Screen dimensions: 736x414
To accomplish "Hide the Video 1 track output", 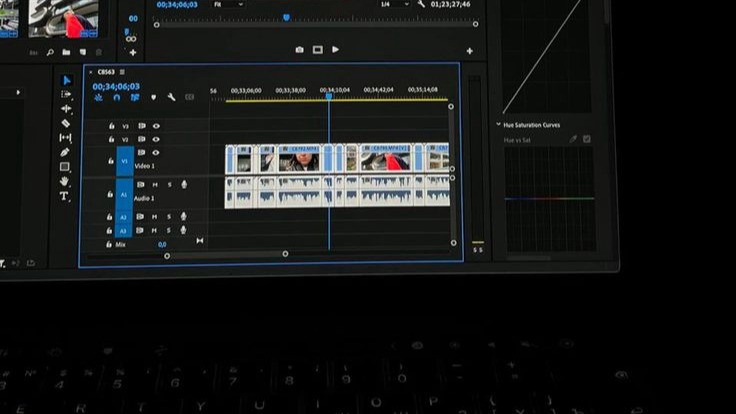I will tap(156, 153).
